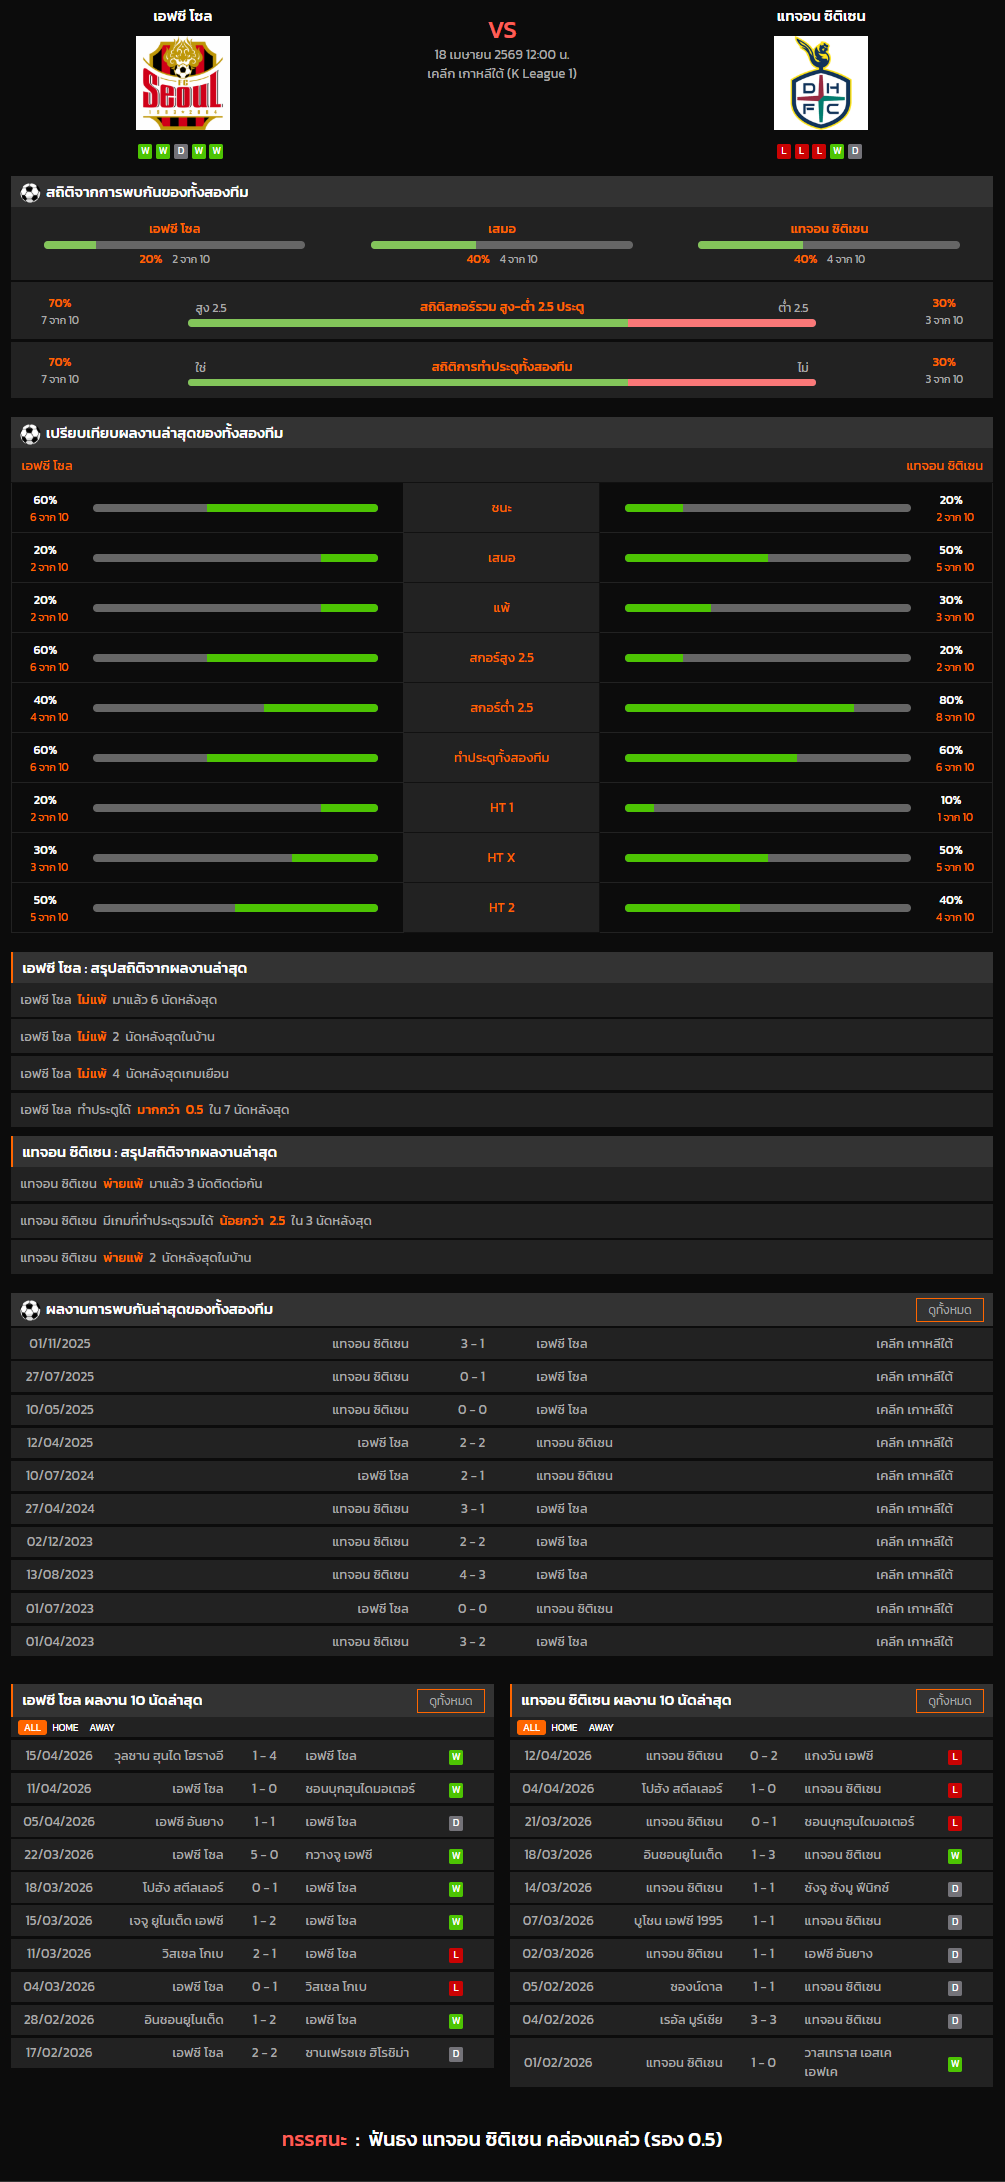The width and height of the screenshot is (1005, 2182).
Task: Select ALL filter in FC Seoul results
Action: pyautogui.click(x=32, y=1727)
